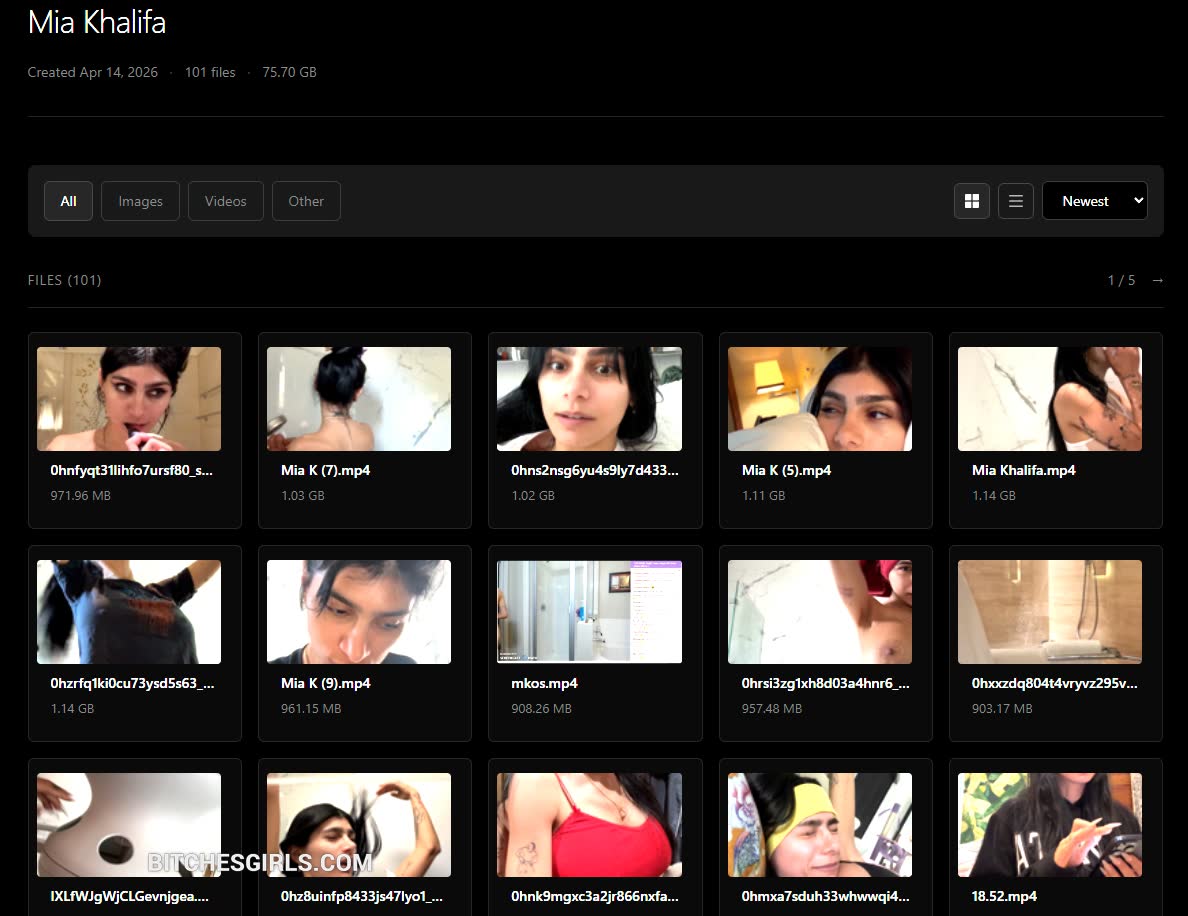Select the All filter tab

click(68, 201)
